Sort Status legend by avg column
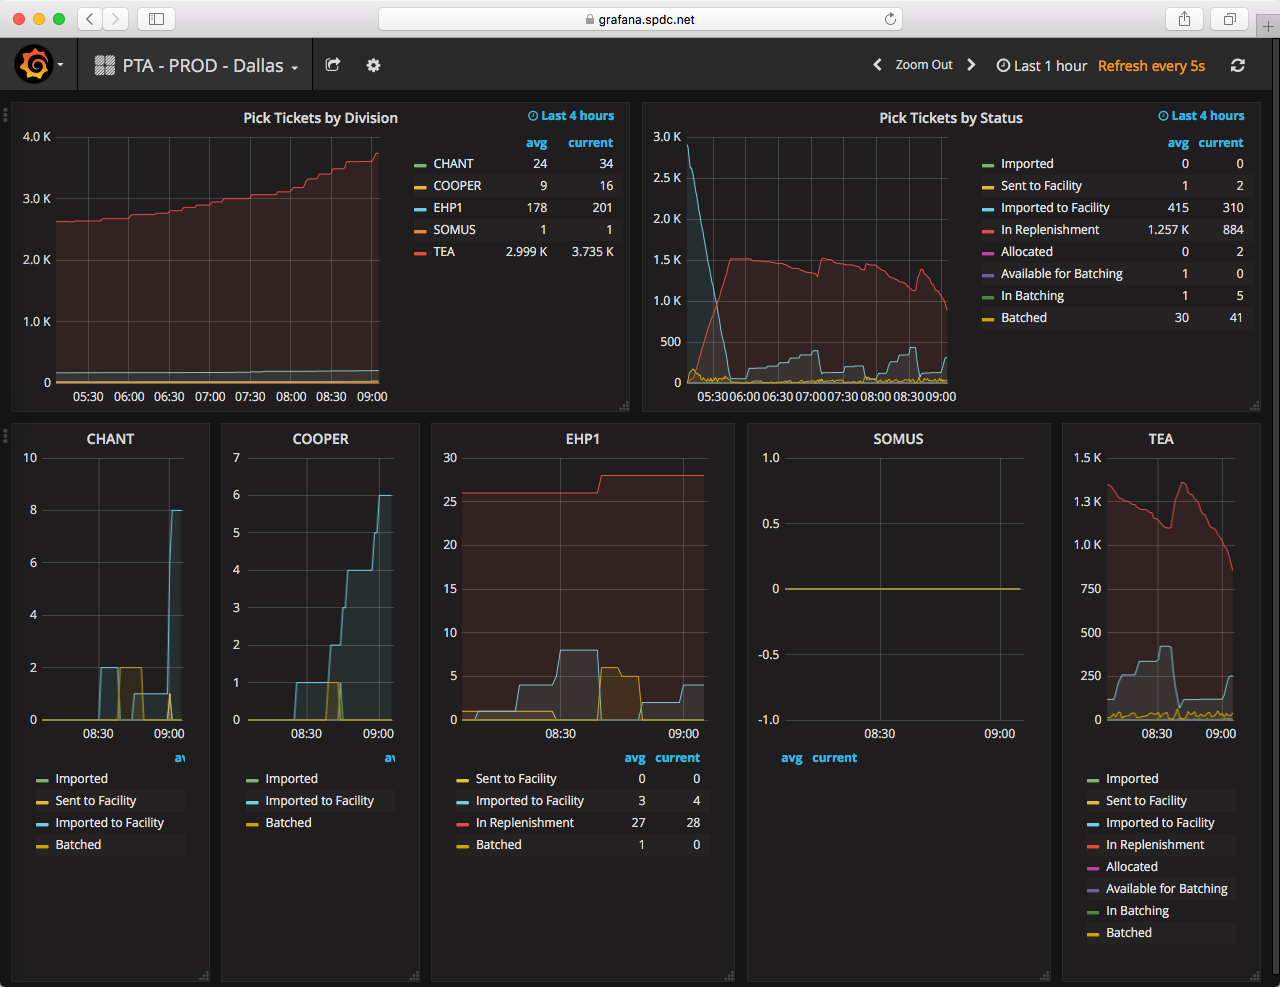 point(1178,143)
